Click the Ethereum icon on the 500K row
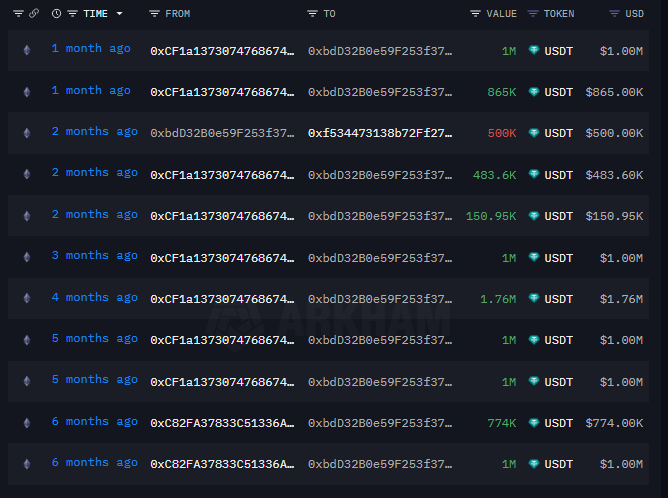 [x=27, y=133]
